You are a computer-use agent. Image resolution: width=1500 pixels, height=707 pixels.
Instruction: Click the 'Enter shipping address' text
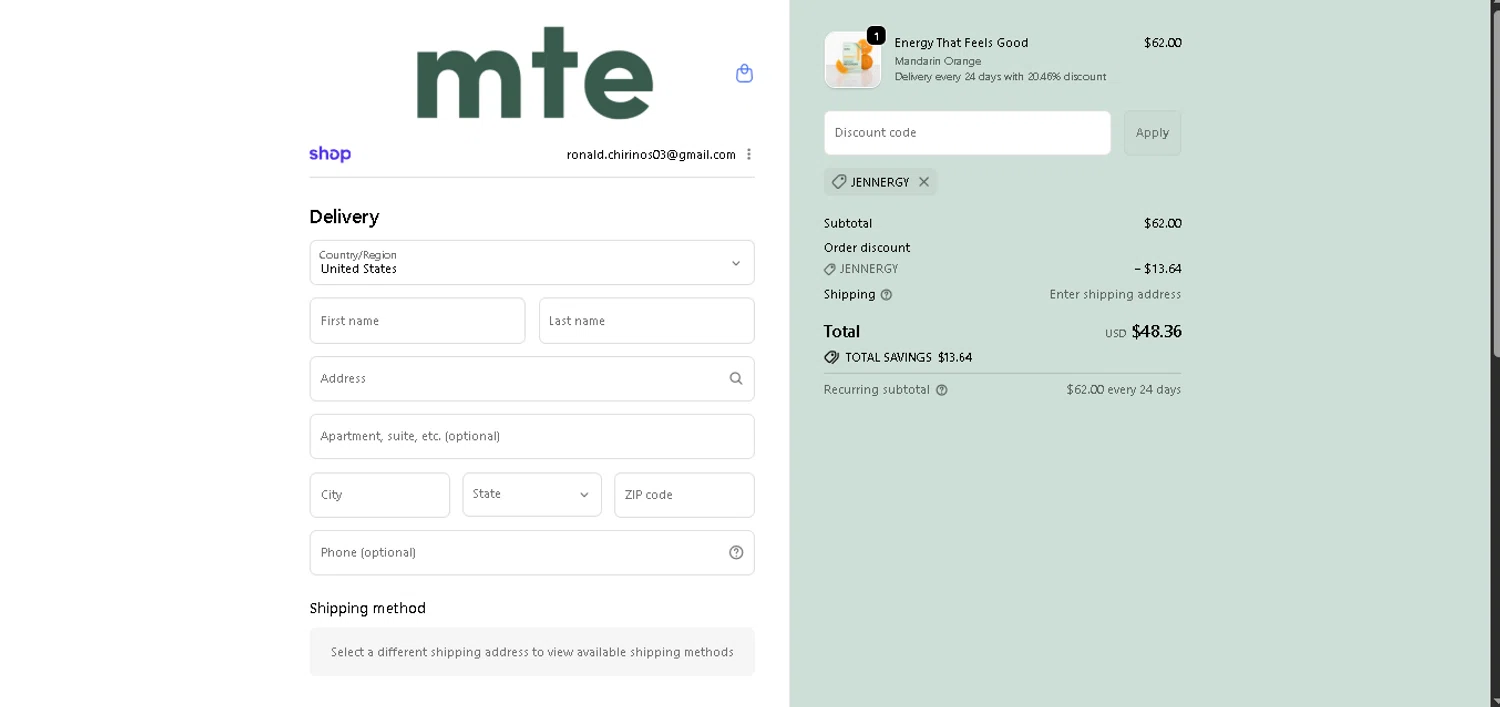1115,295
